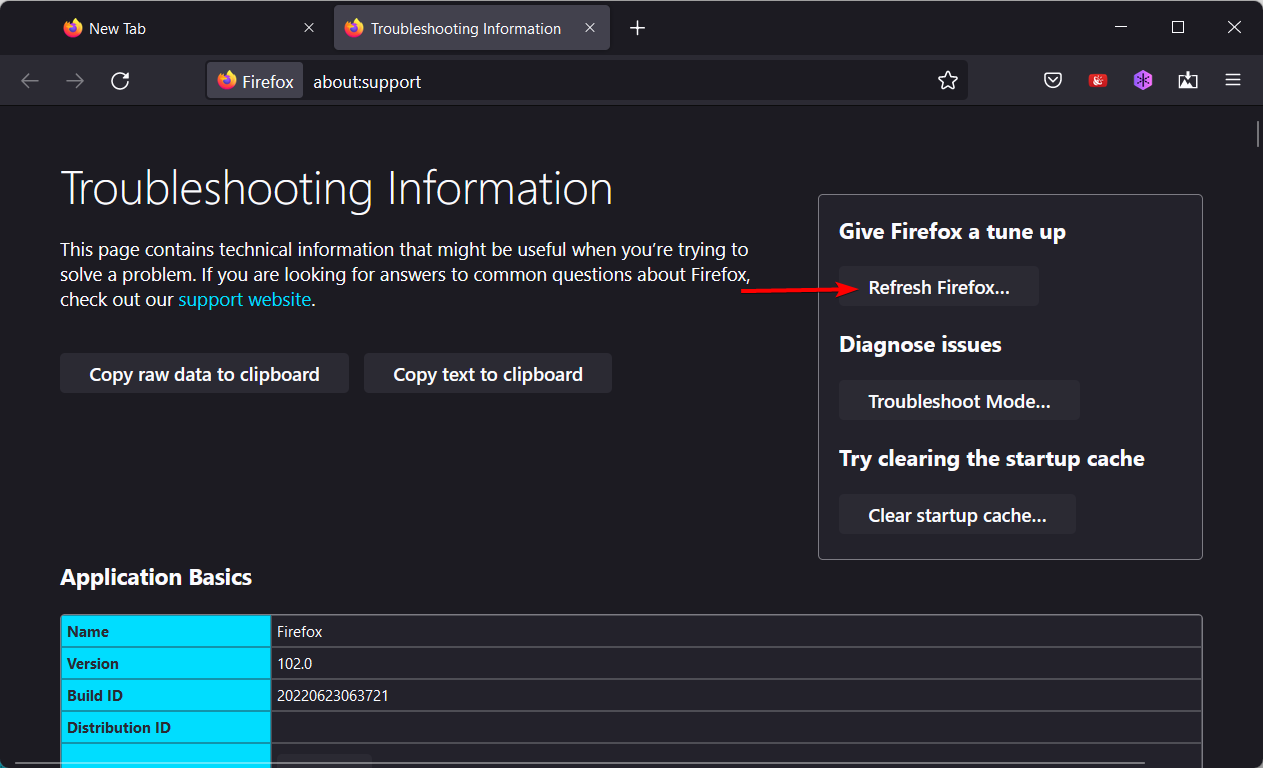Screen dimensions: 1263x768
Task: Click the Firefox identity badge in address bar
Action: [x=255, y=81]
